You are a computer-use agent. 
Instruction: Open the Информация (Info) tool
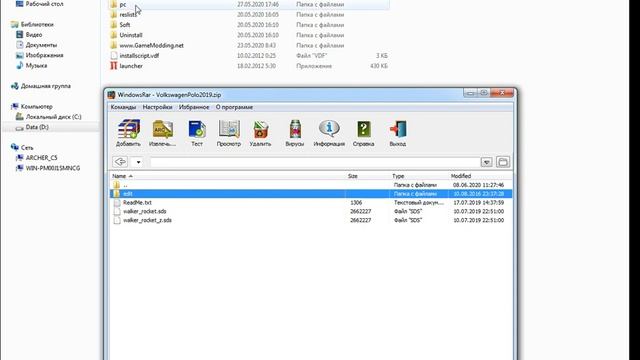[329, 133]
